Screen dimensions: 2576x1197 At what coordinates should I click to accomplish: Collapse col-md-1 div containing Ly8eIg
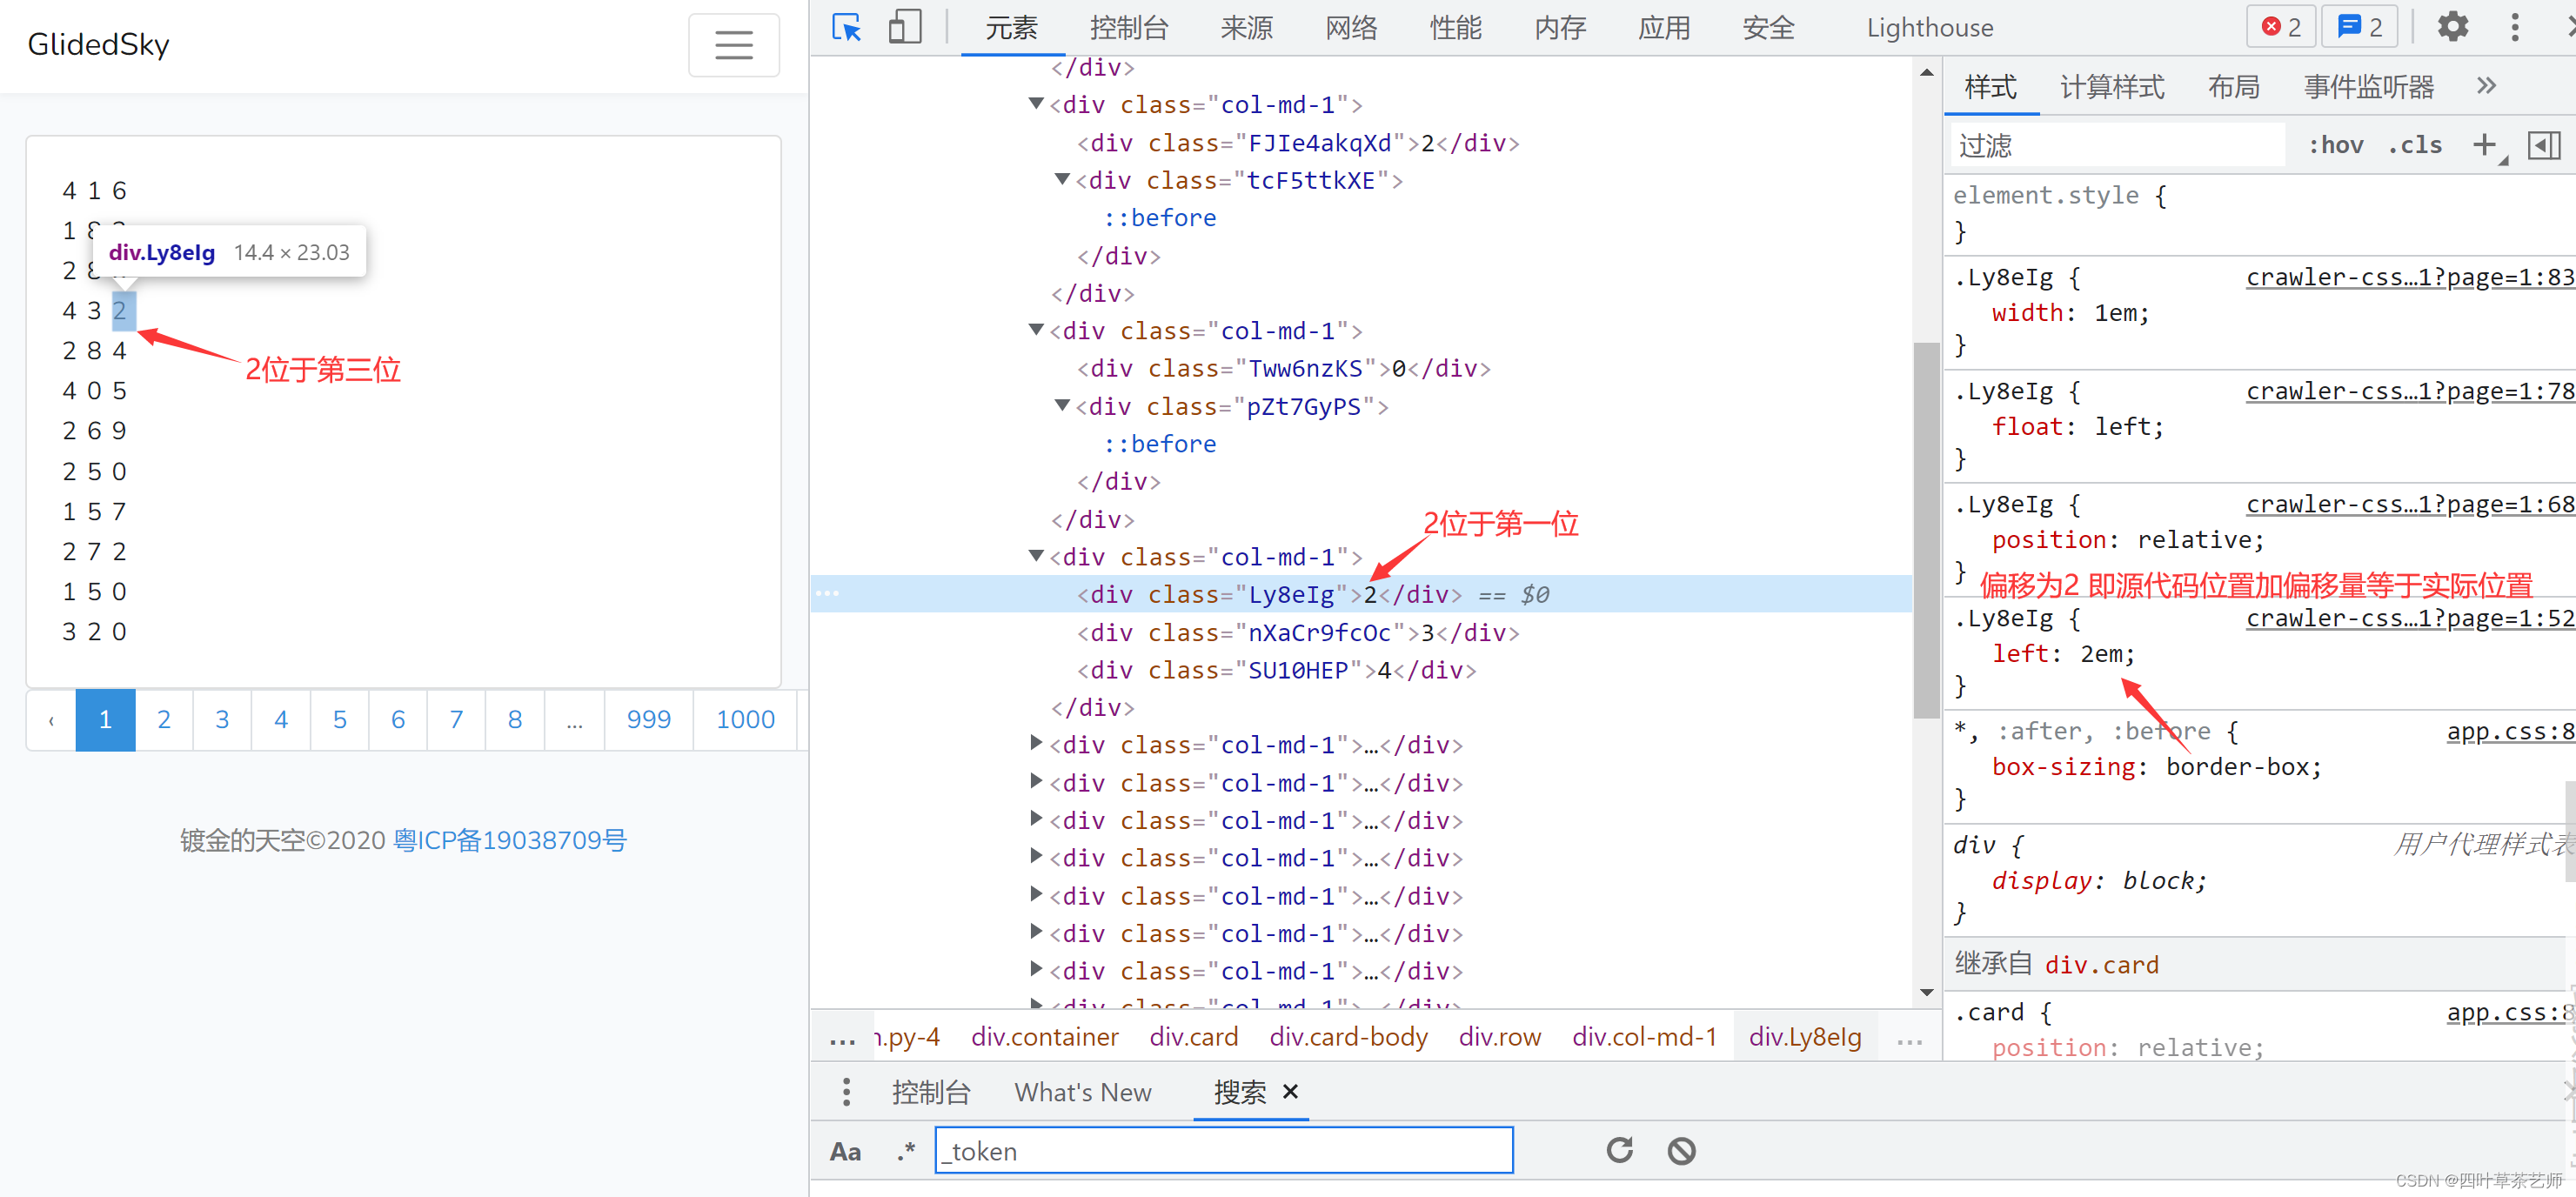coord(1036,556)
